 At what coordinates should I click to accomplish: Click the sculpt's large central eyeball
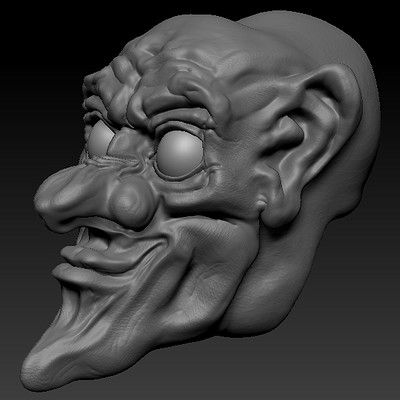point(180,153)
